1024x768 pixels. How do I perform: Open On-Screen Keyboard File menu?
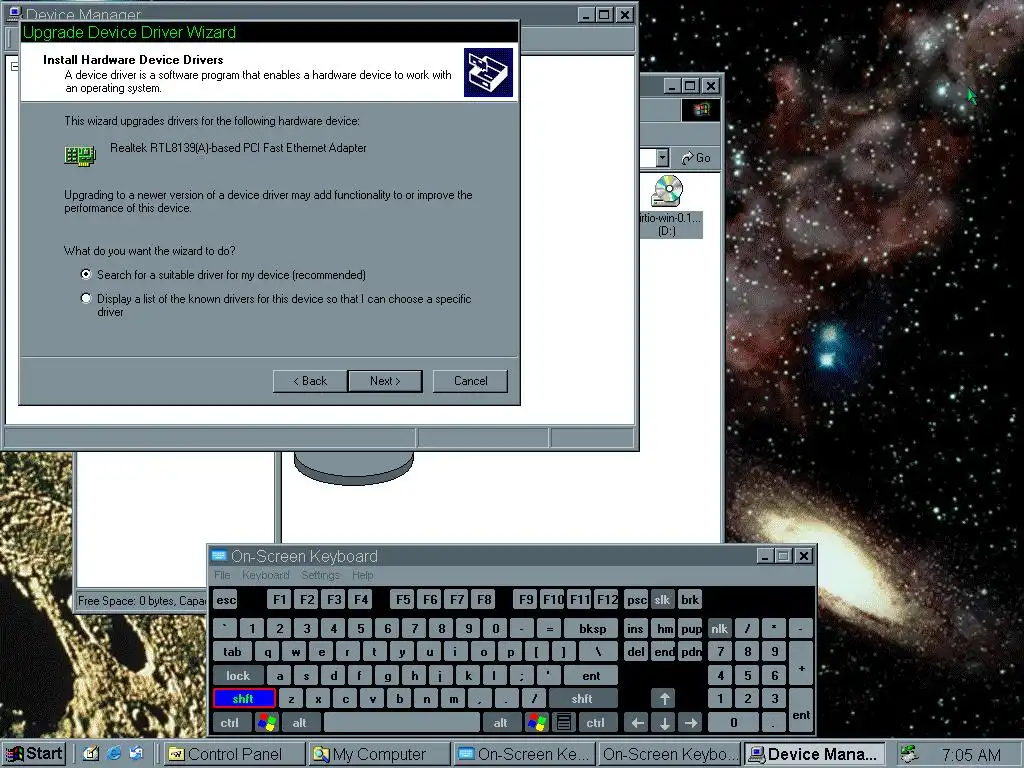point(222,575)
